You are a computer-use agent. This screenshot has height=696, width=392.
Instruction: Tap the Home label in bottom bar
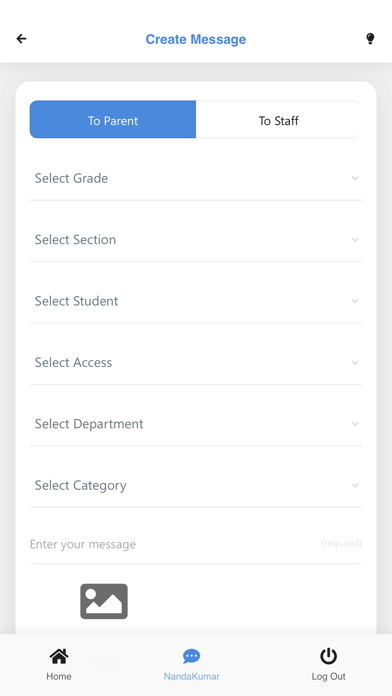tap(59, 676)
